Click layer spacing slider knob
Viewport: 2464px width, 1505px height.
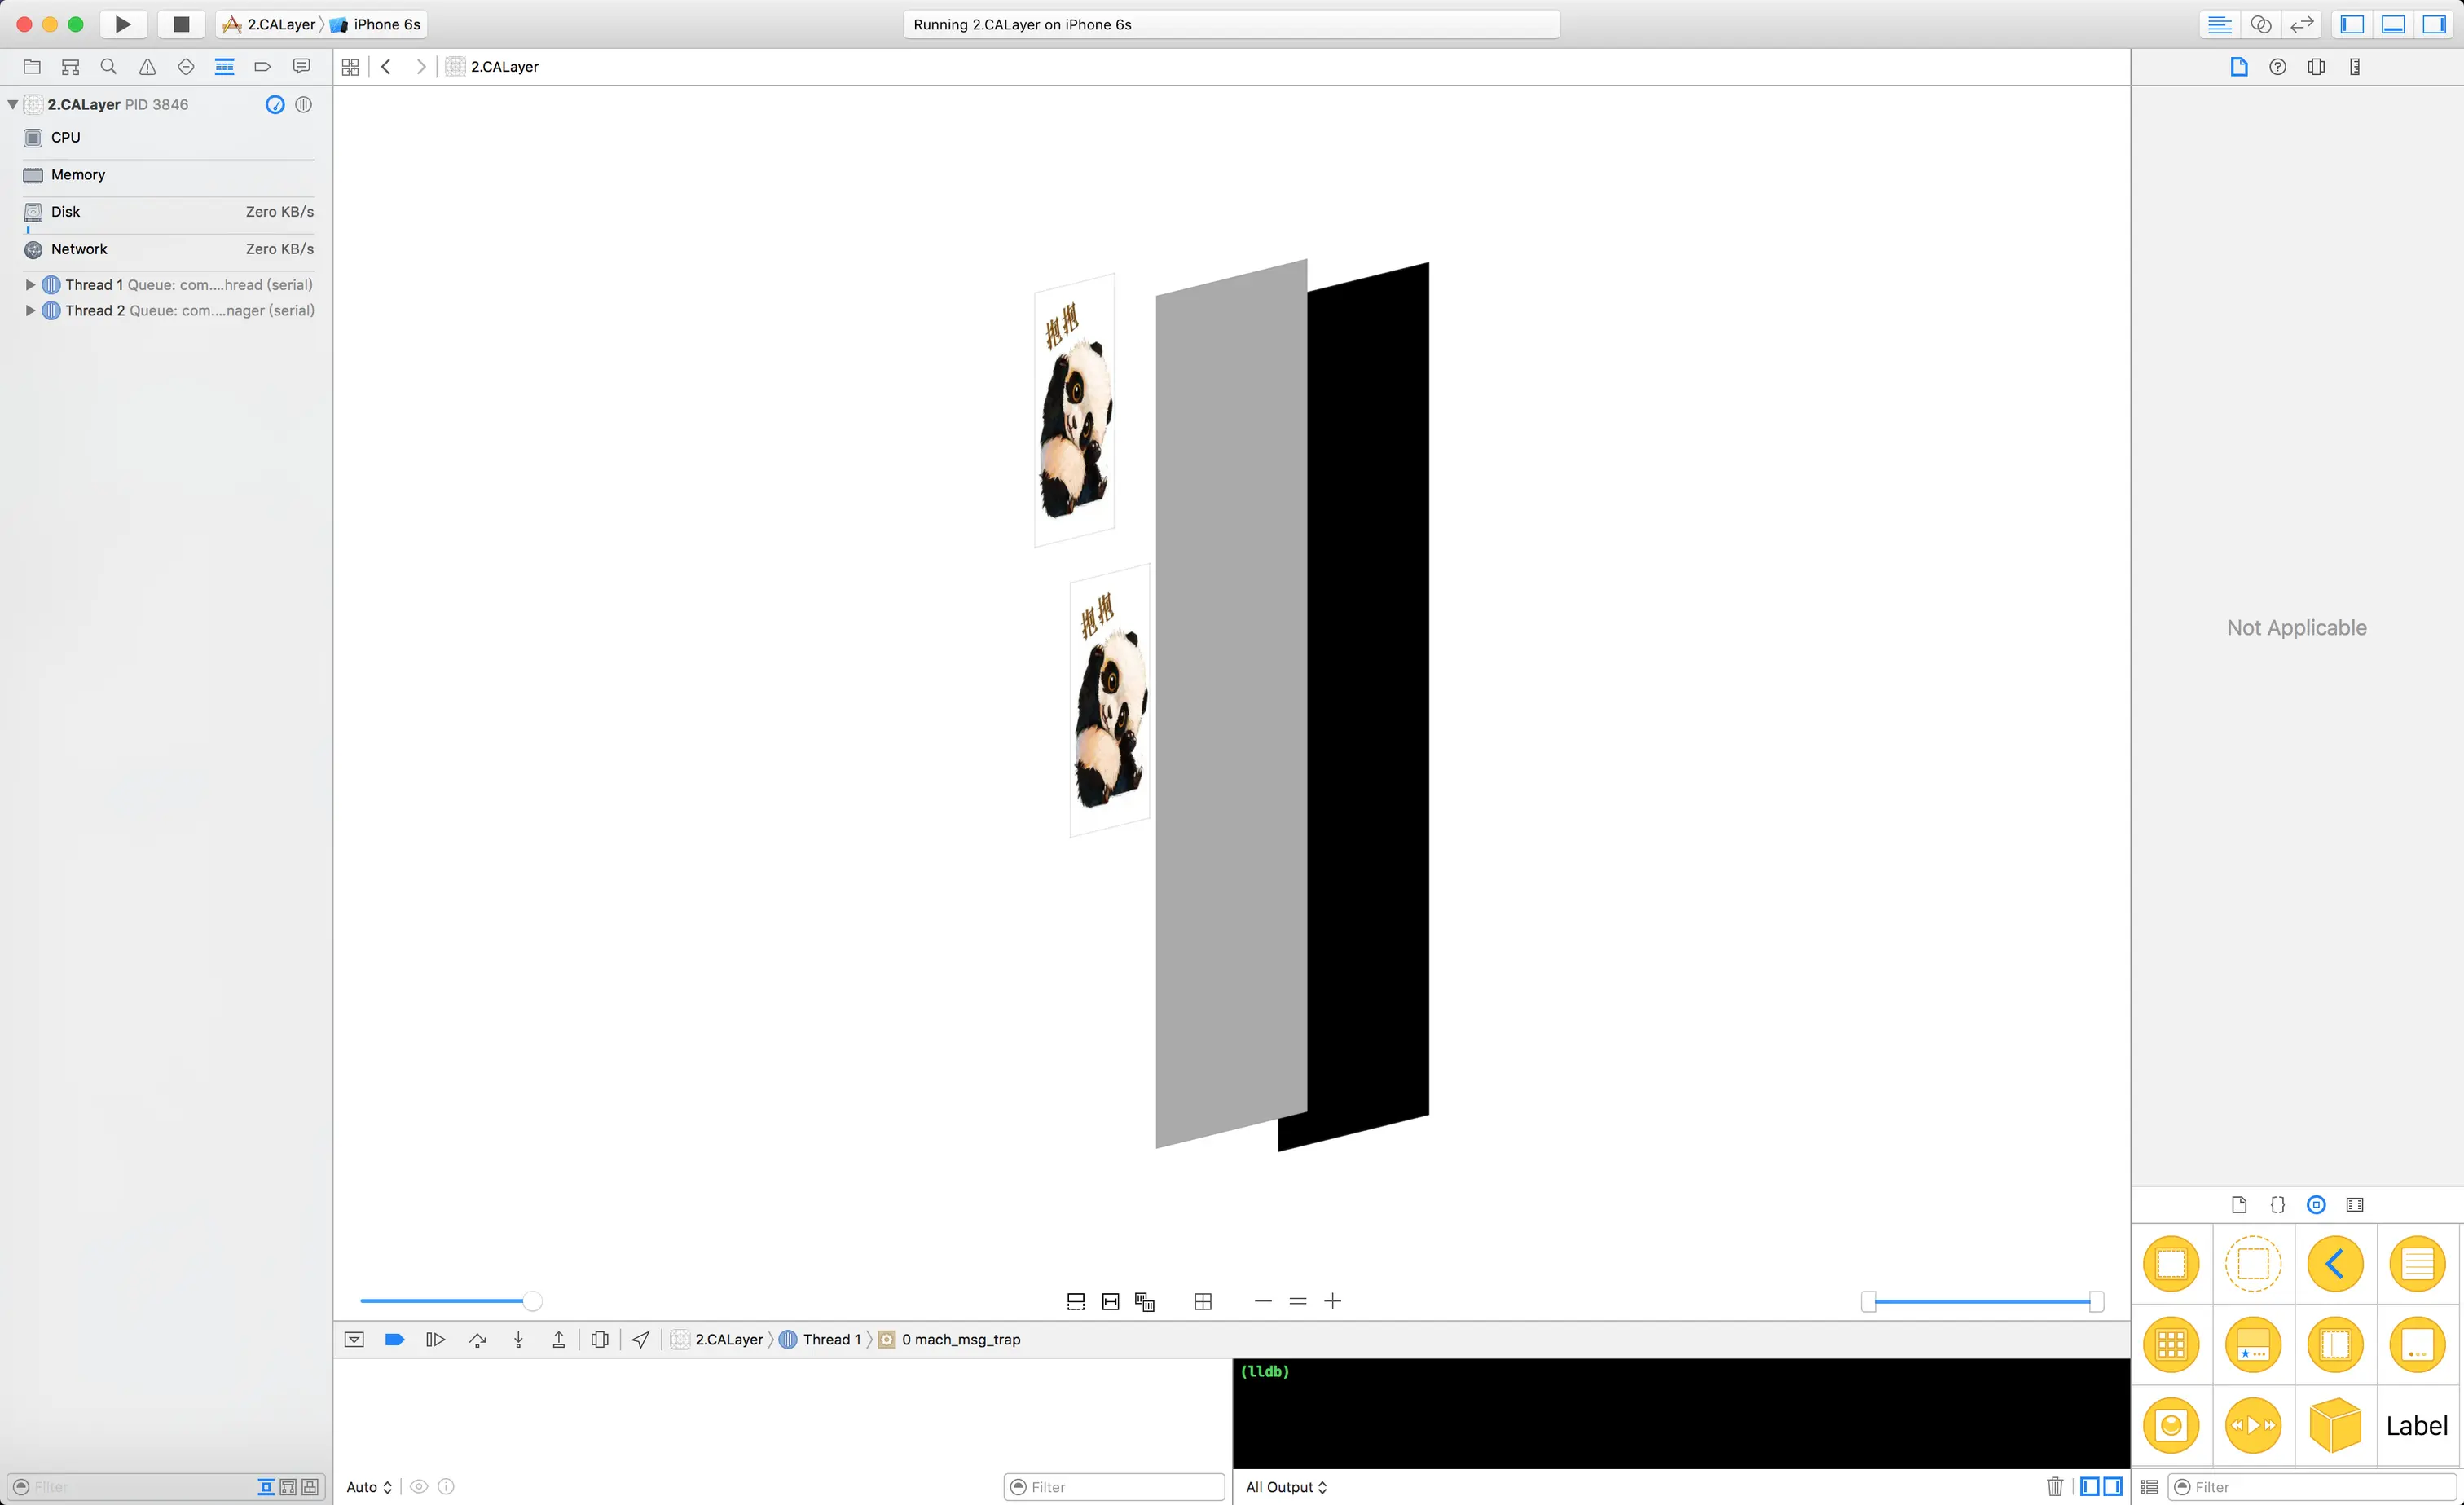tap(532, 1301)
